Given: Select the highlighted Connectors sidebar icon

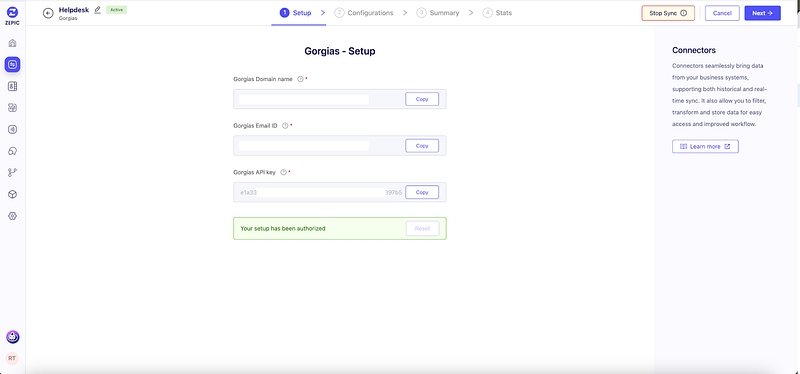Looking at the screenshot, I should pyautogui.click(x=13, y=64).
